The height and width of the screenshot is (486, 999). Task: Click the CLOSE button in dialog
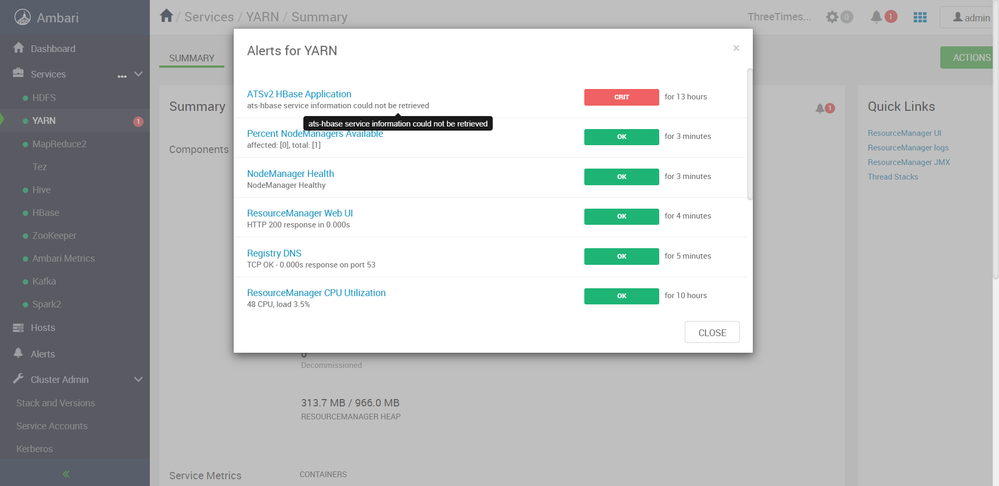pyautogui.click(x=712, y=332)
